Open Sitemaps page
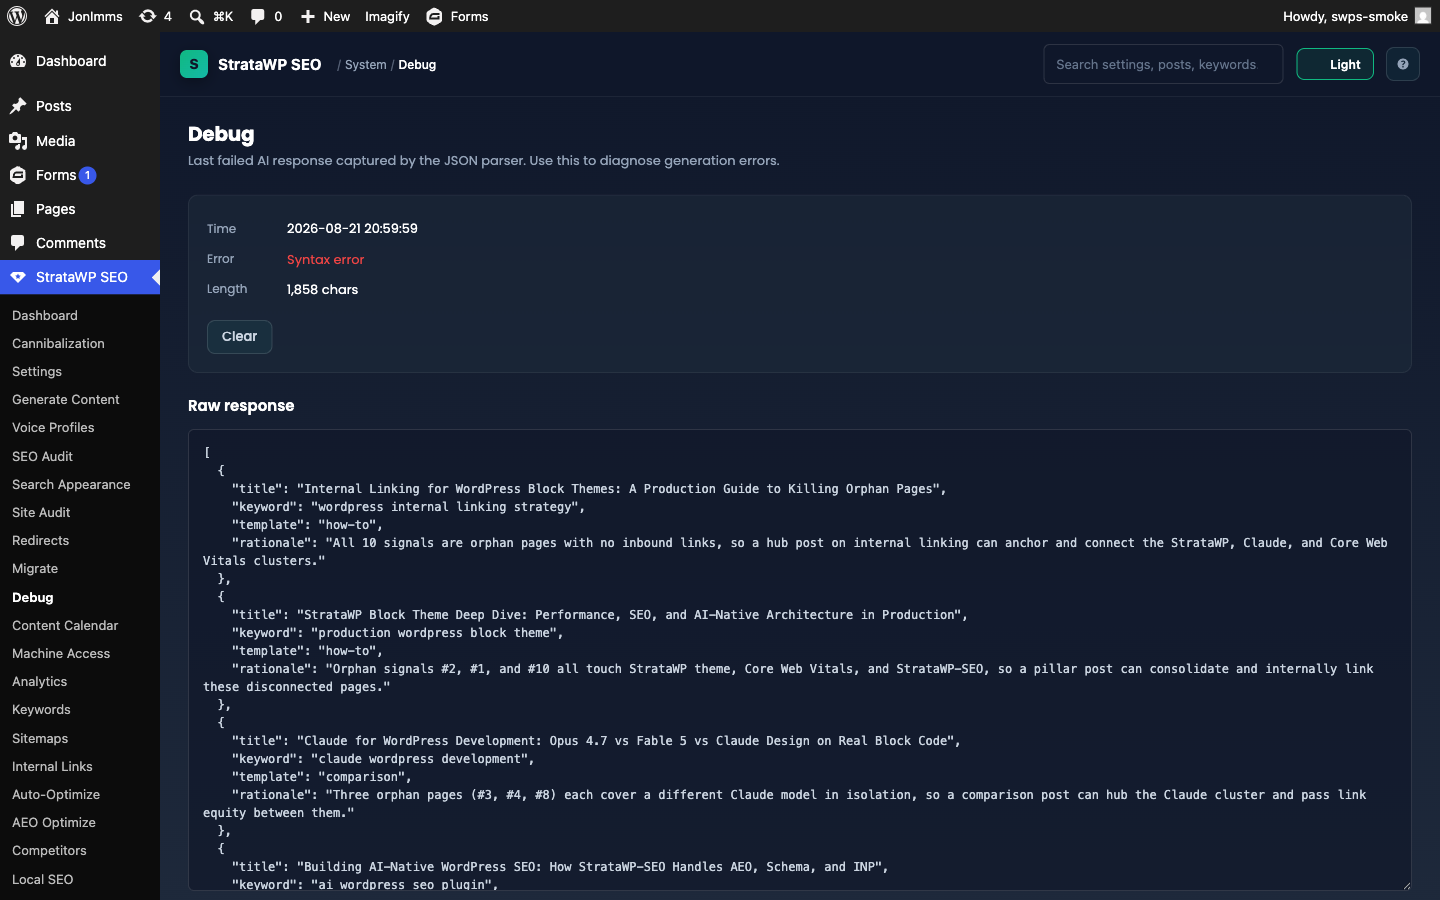1440x900 pixels. point(40,738)
